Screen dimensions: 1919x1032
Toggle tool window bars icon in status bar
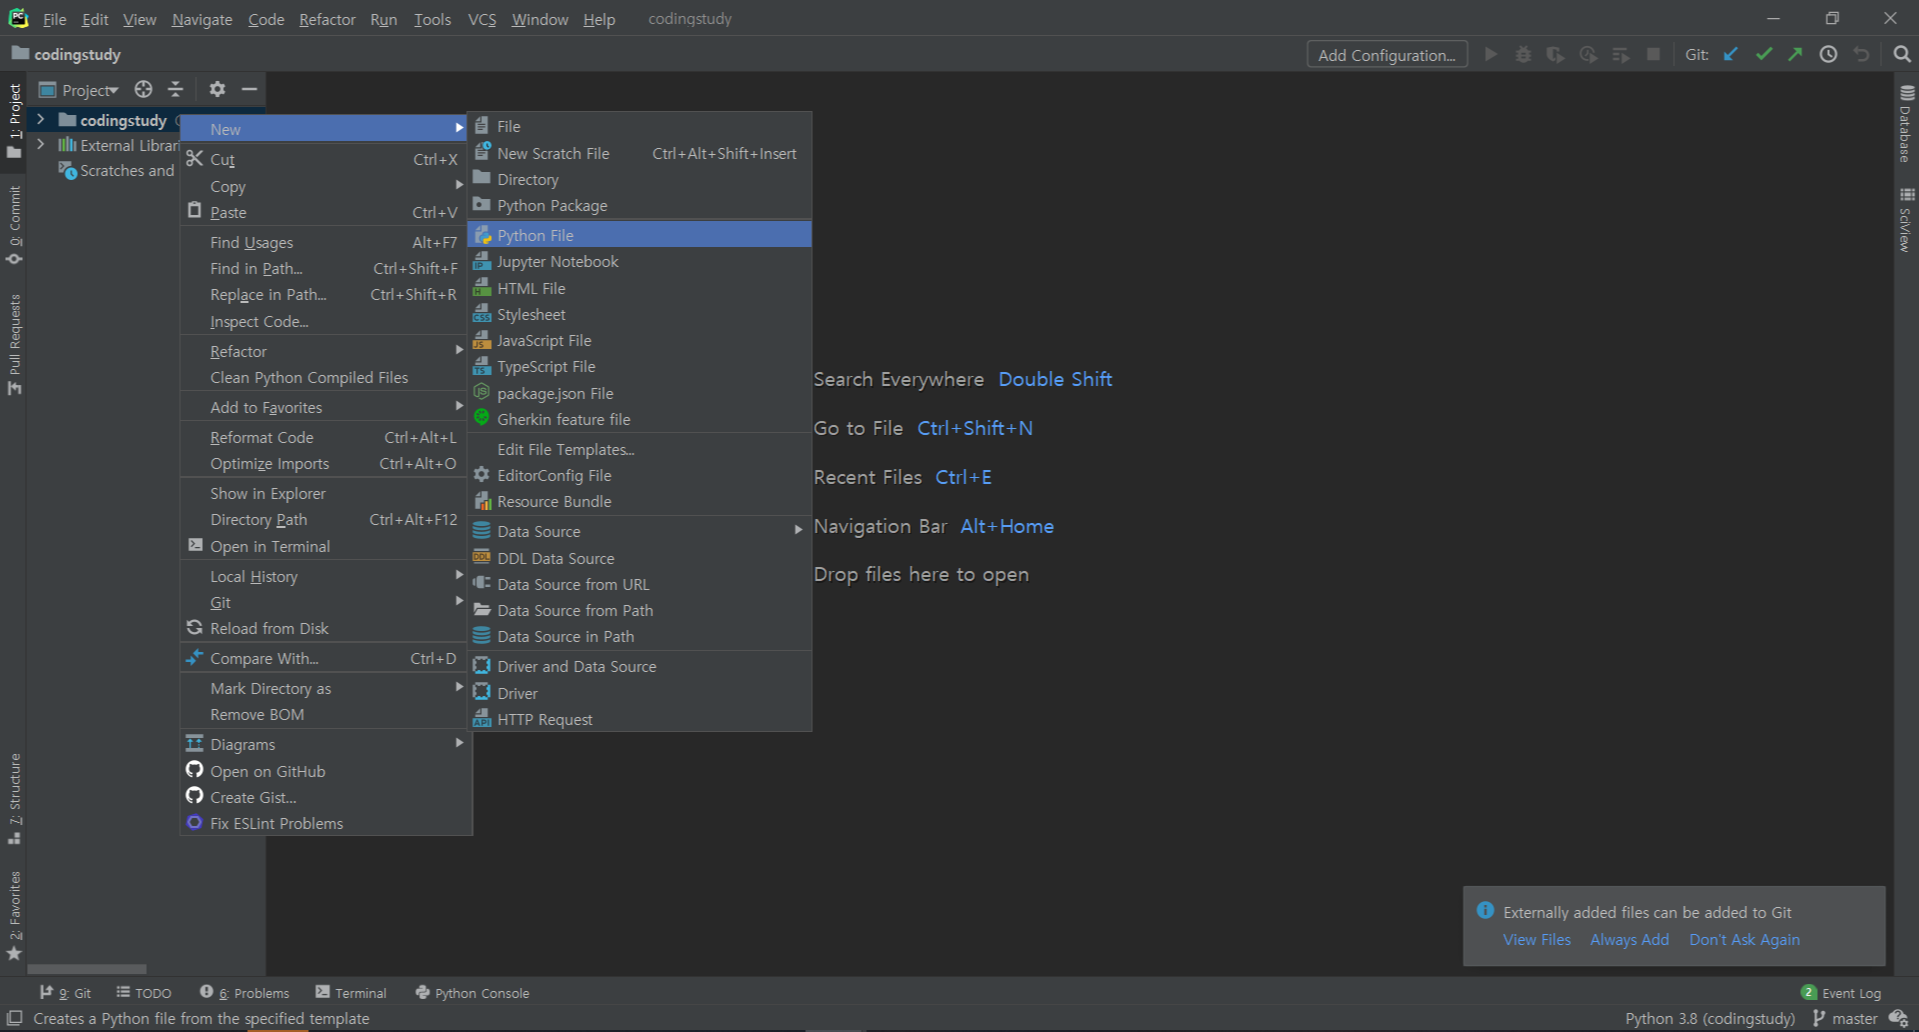click(15, 1018)
